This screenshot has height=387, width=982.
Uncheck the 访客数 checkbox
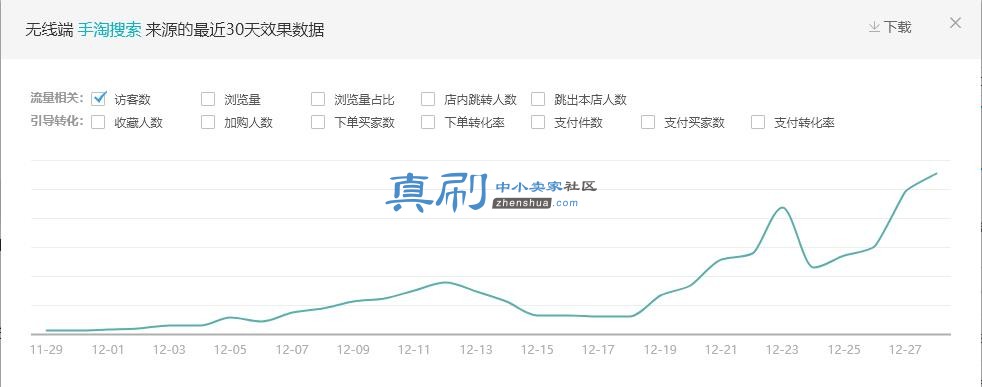tap(98, 99)
